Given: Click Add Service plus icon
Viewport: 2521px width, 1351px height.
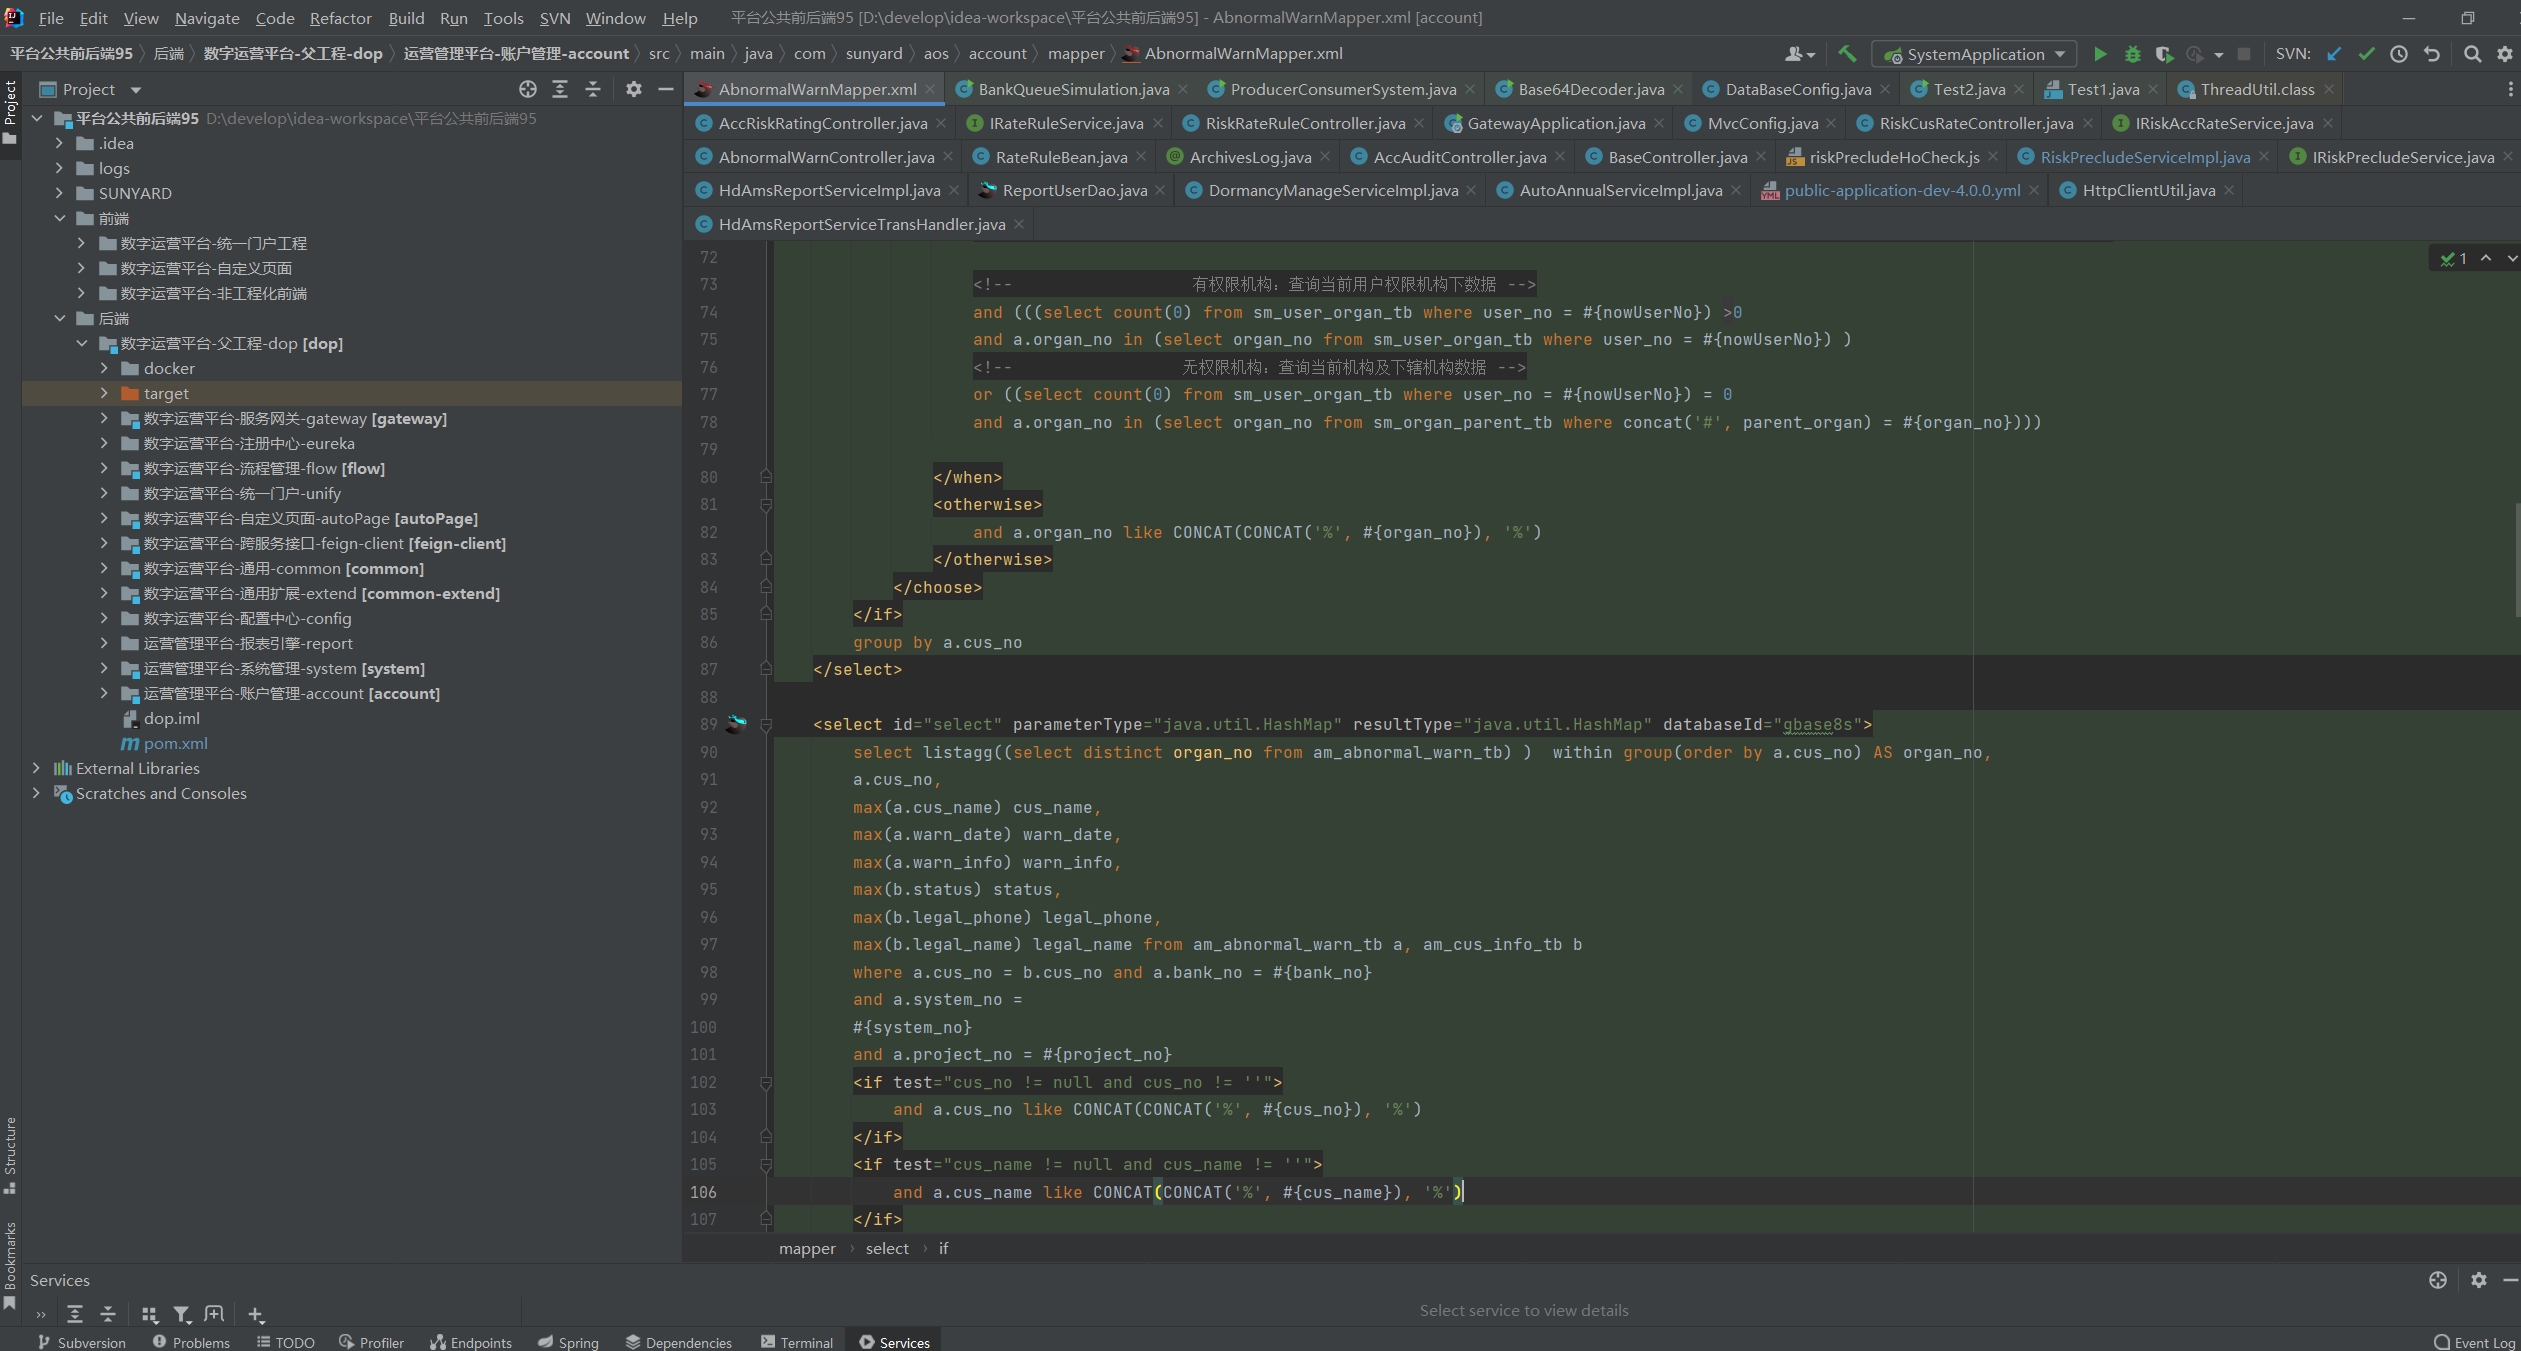Looking at the screenshot, I should point(256,1314).
